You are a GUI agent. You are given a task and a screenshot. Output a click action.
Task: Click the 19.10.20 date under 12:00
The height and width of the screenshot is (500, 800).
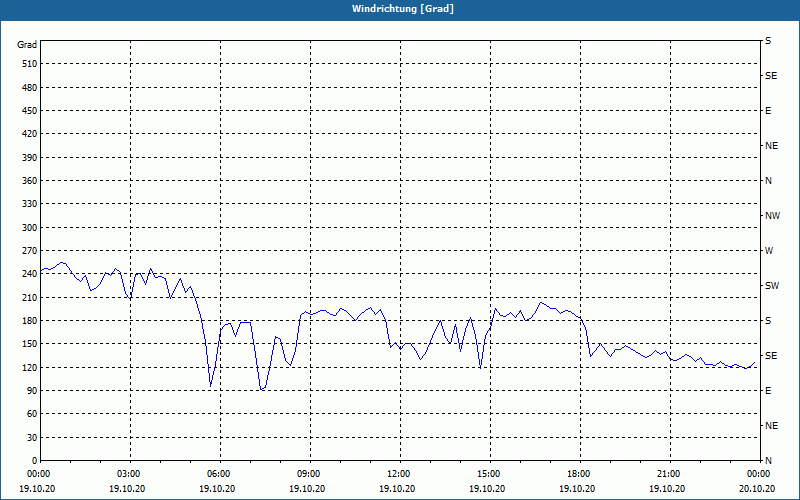[x=397, y=489]
